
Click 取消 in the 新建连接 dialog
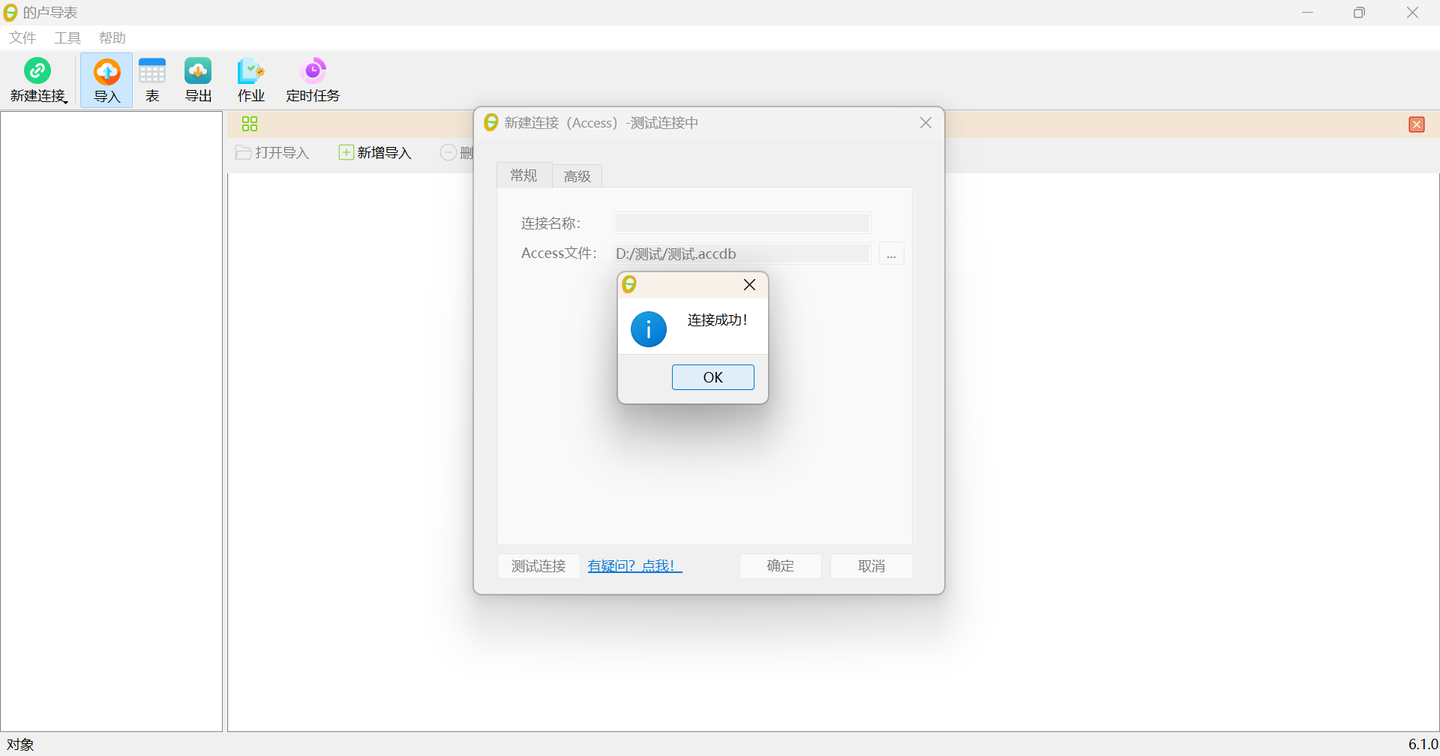click(x=872, y=566)
